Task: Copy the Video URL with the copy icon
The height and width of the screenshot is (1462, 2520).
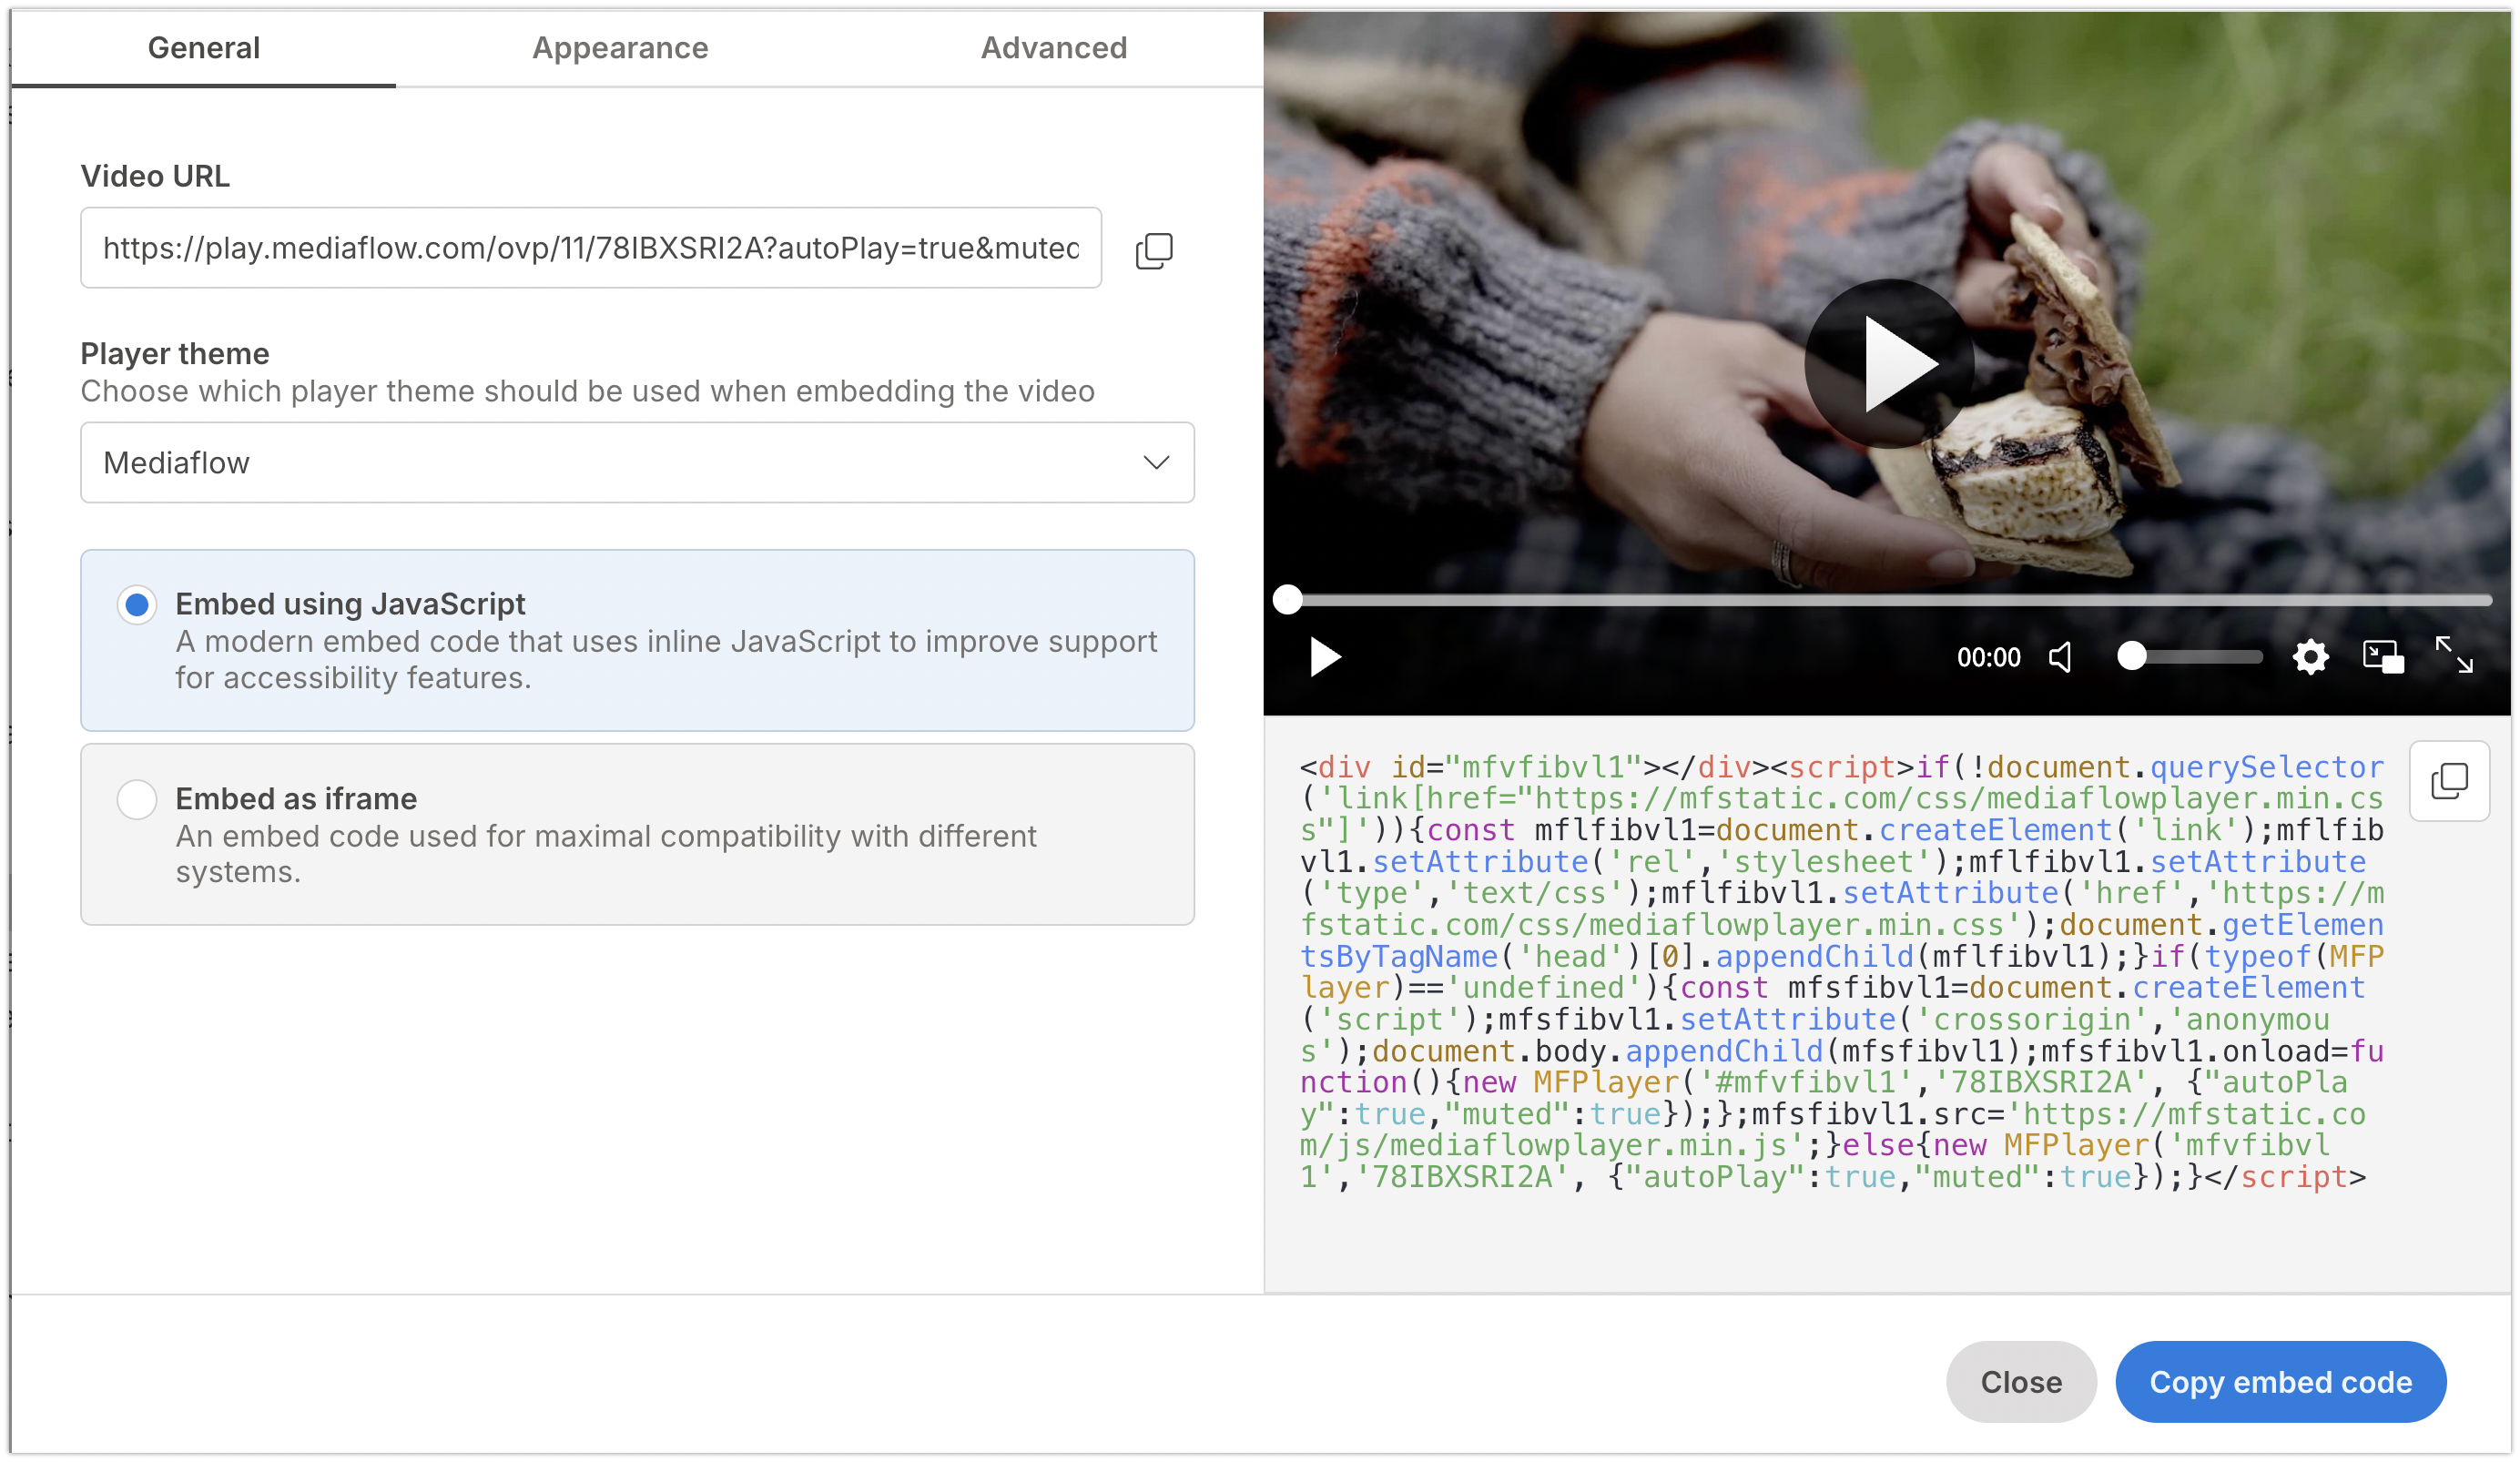Action: coord(1153,250)
